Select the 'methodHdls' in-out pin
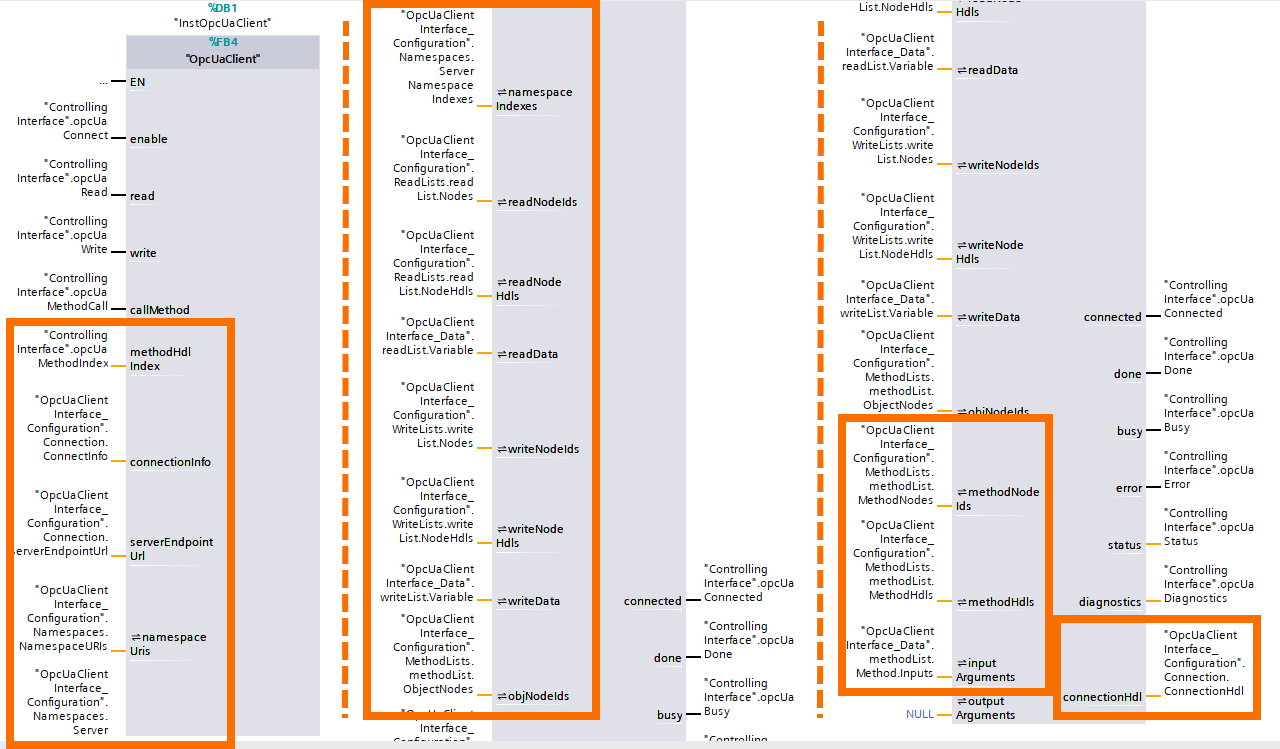 click(995, 602)
